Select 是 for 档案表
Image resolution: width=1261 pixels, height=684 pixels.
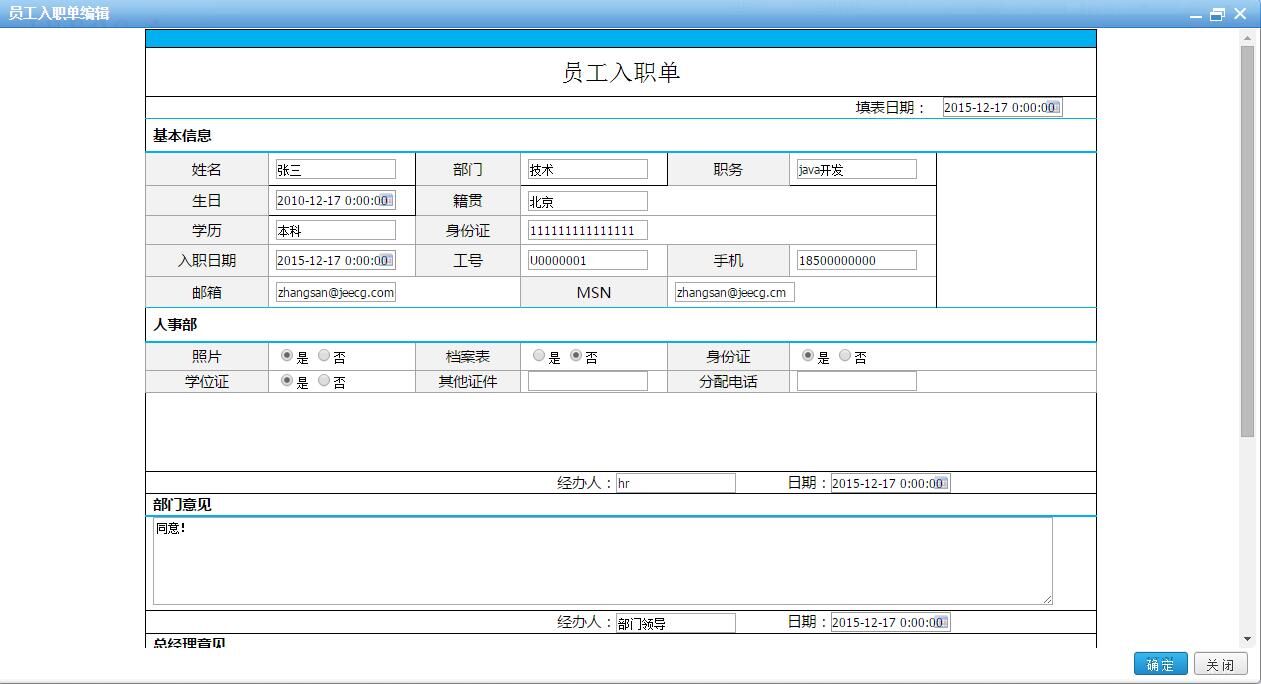coord(539,355)
